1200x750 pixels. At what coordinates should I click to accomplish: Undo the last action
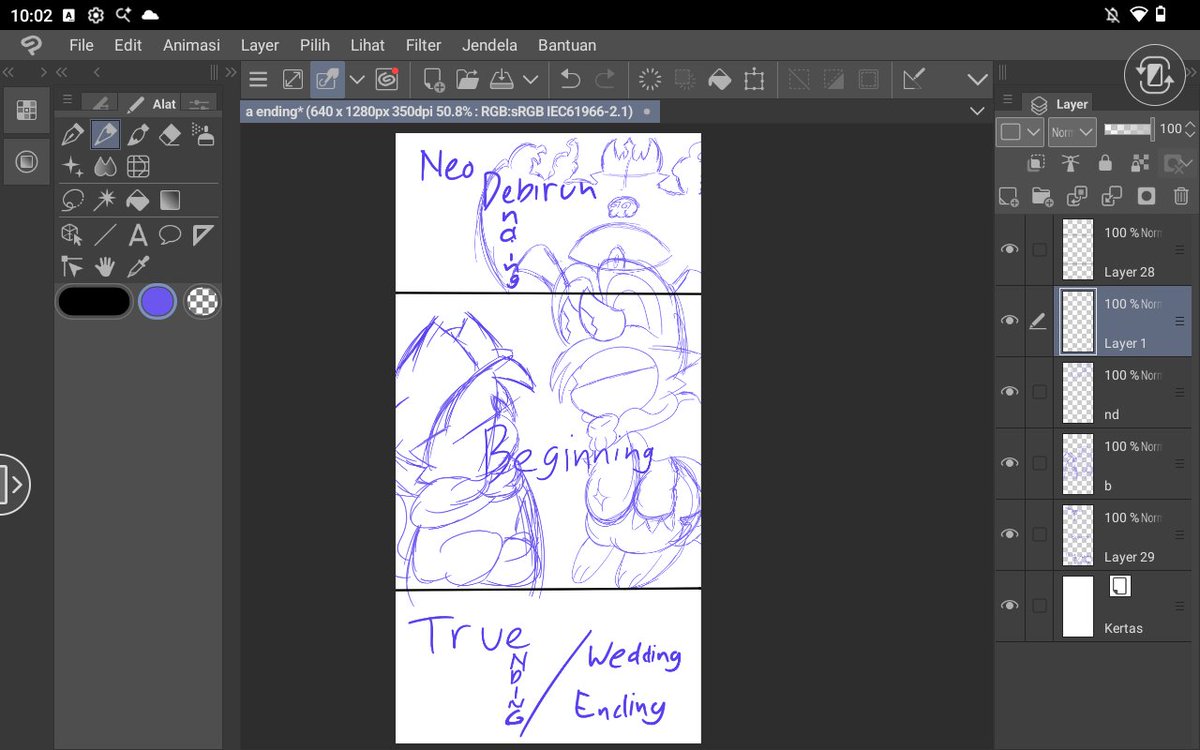click(x=571, y=79)
